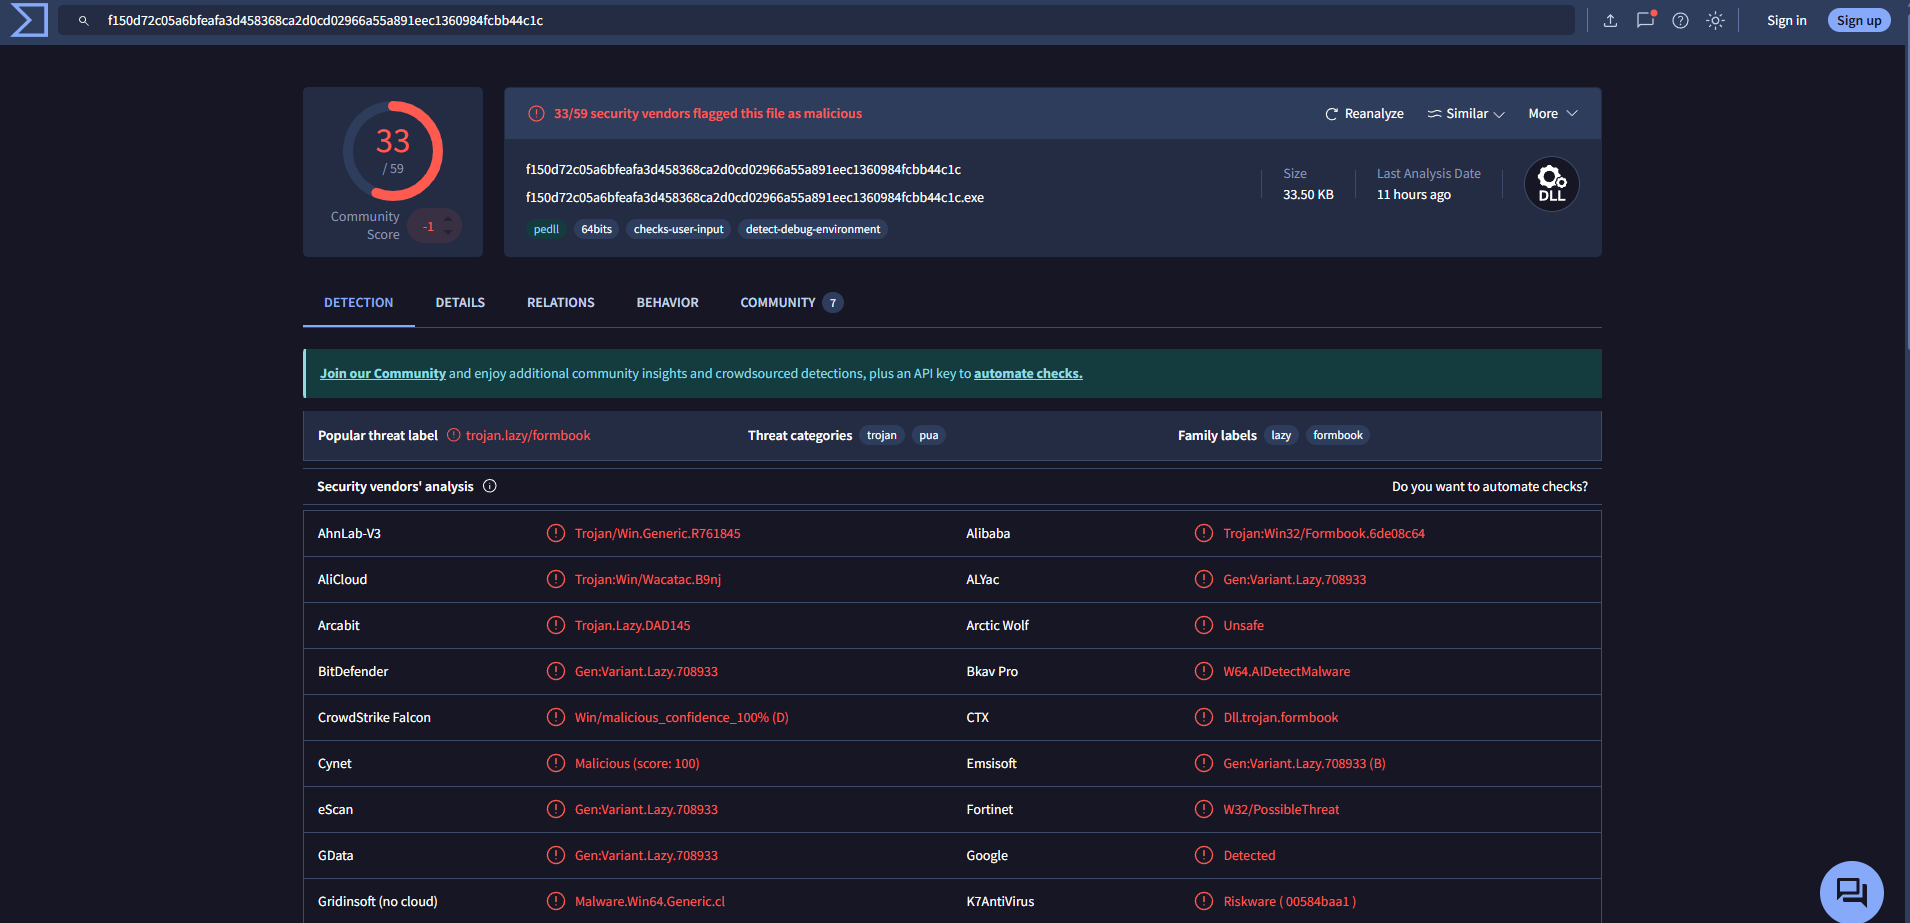Click the alert icon for K7AntiVirus result

click(x=1204, y=901)
